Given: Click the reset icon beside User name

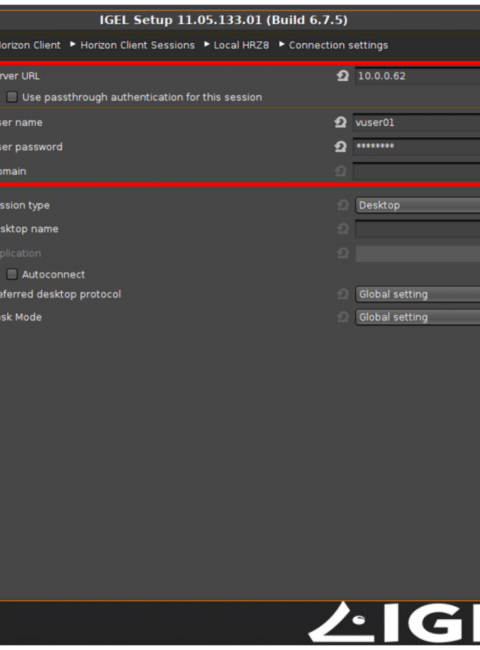Looking at the screenshot, I should [340, 122].
